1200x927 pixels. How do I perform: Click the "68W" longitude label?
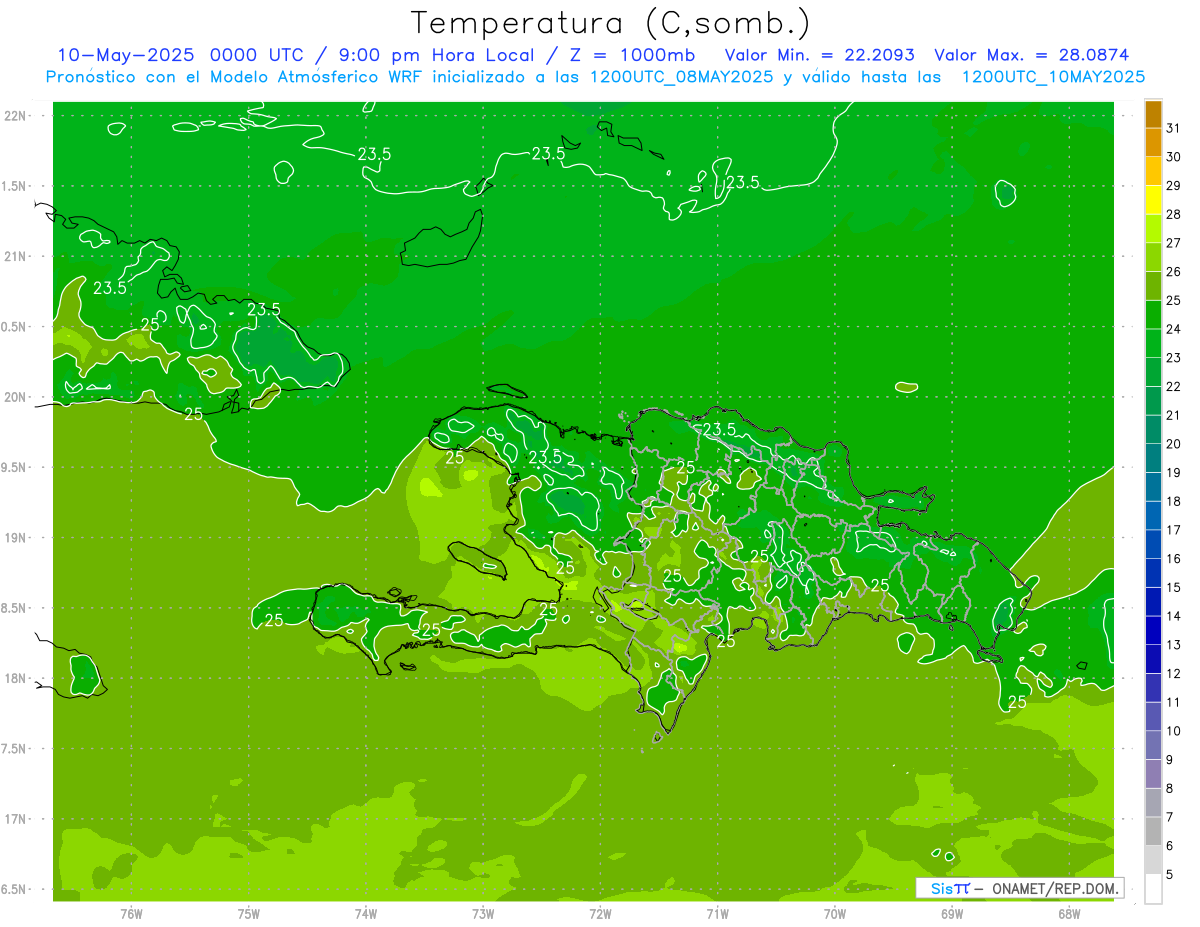[1069, 913]
